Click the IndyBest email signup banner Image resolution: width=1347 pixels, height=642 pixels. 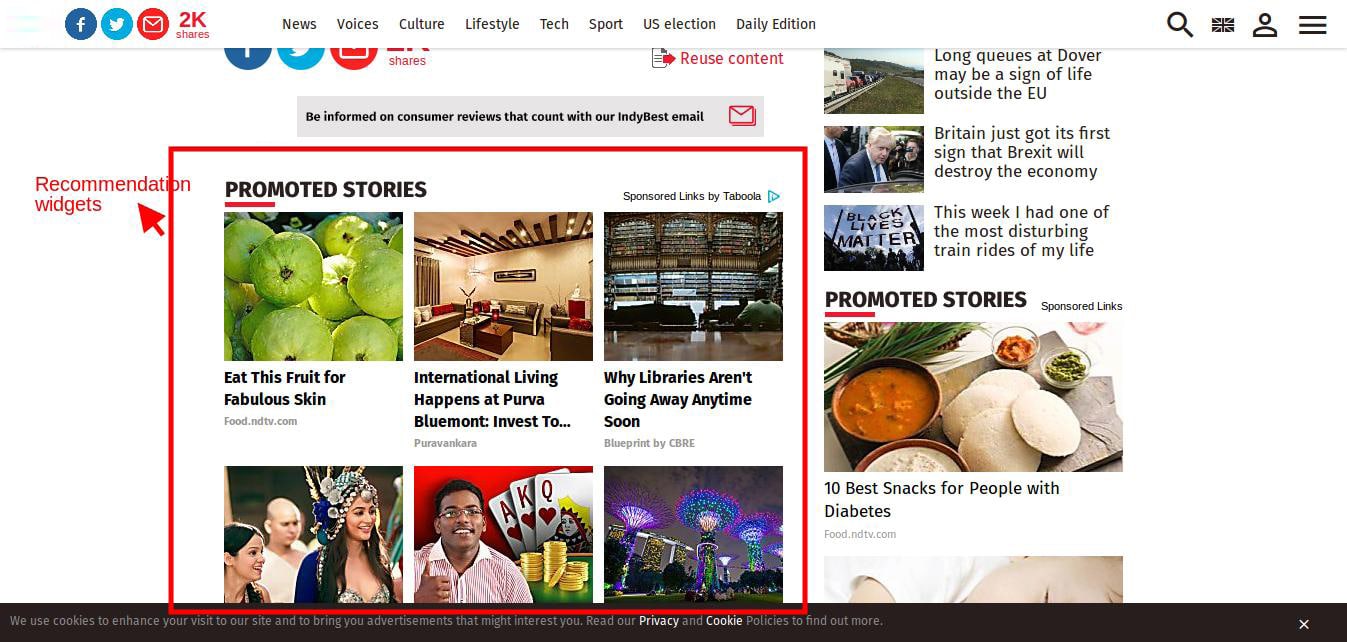530,116
